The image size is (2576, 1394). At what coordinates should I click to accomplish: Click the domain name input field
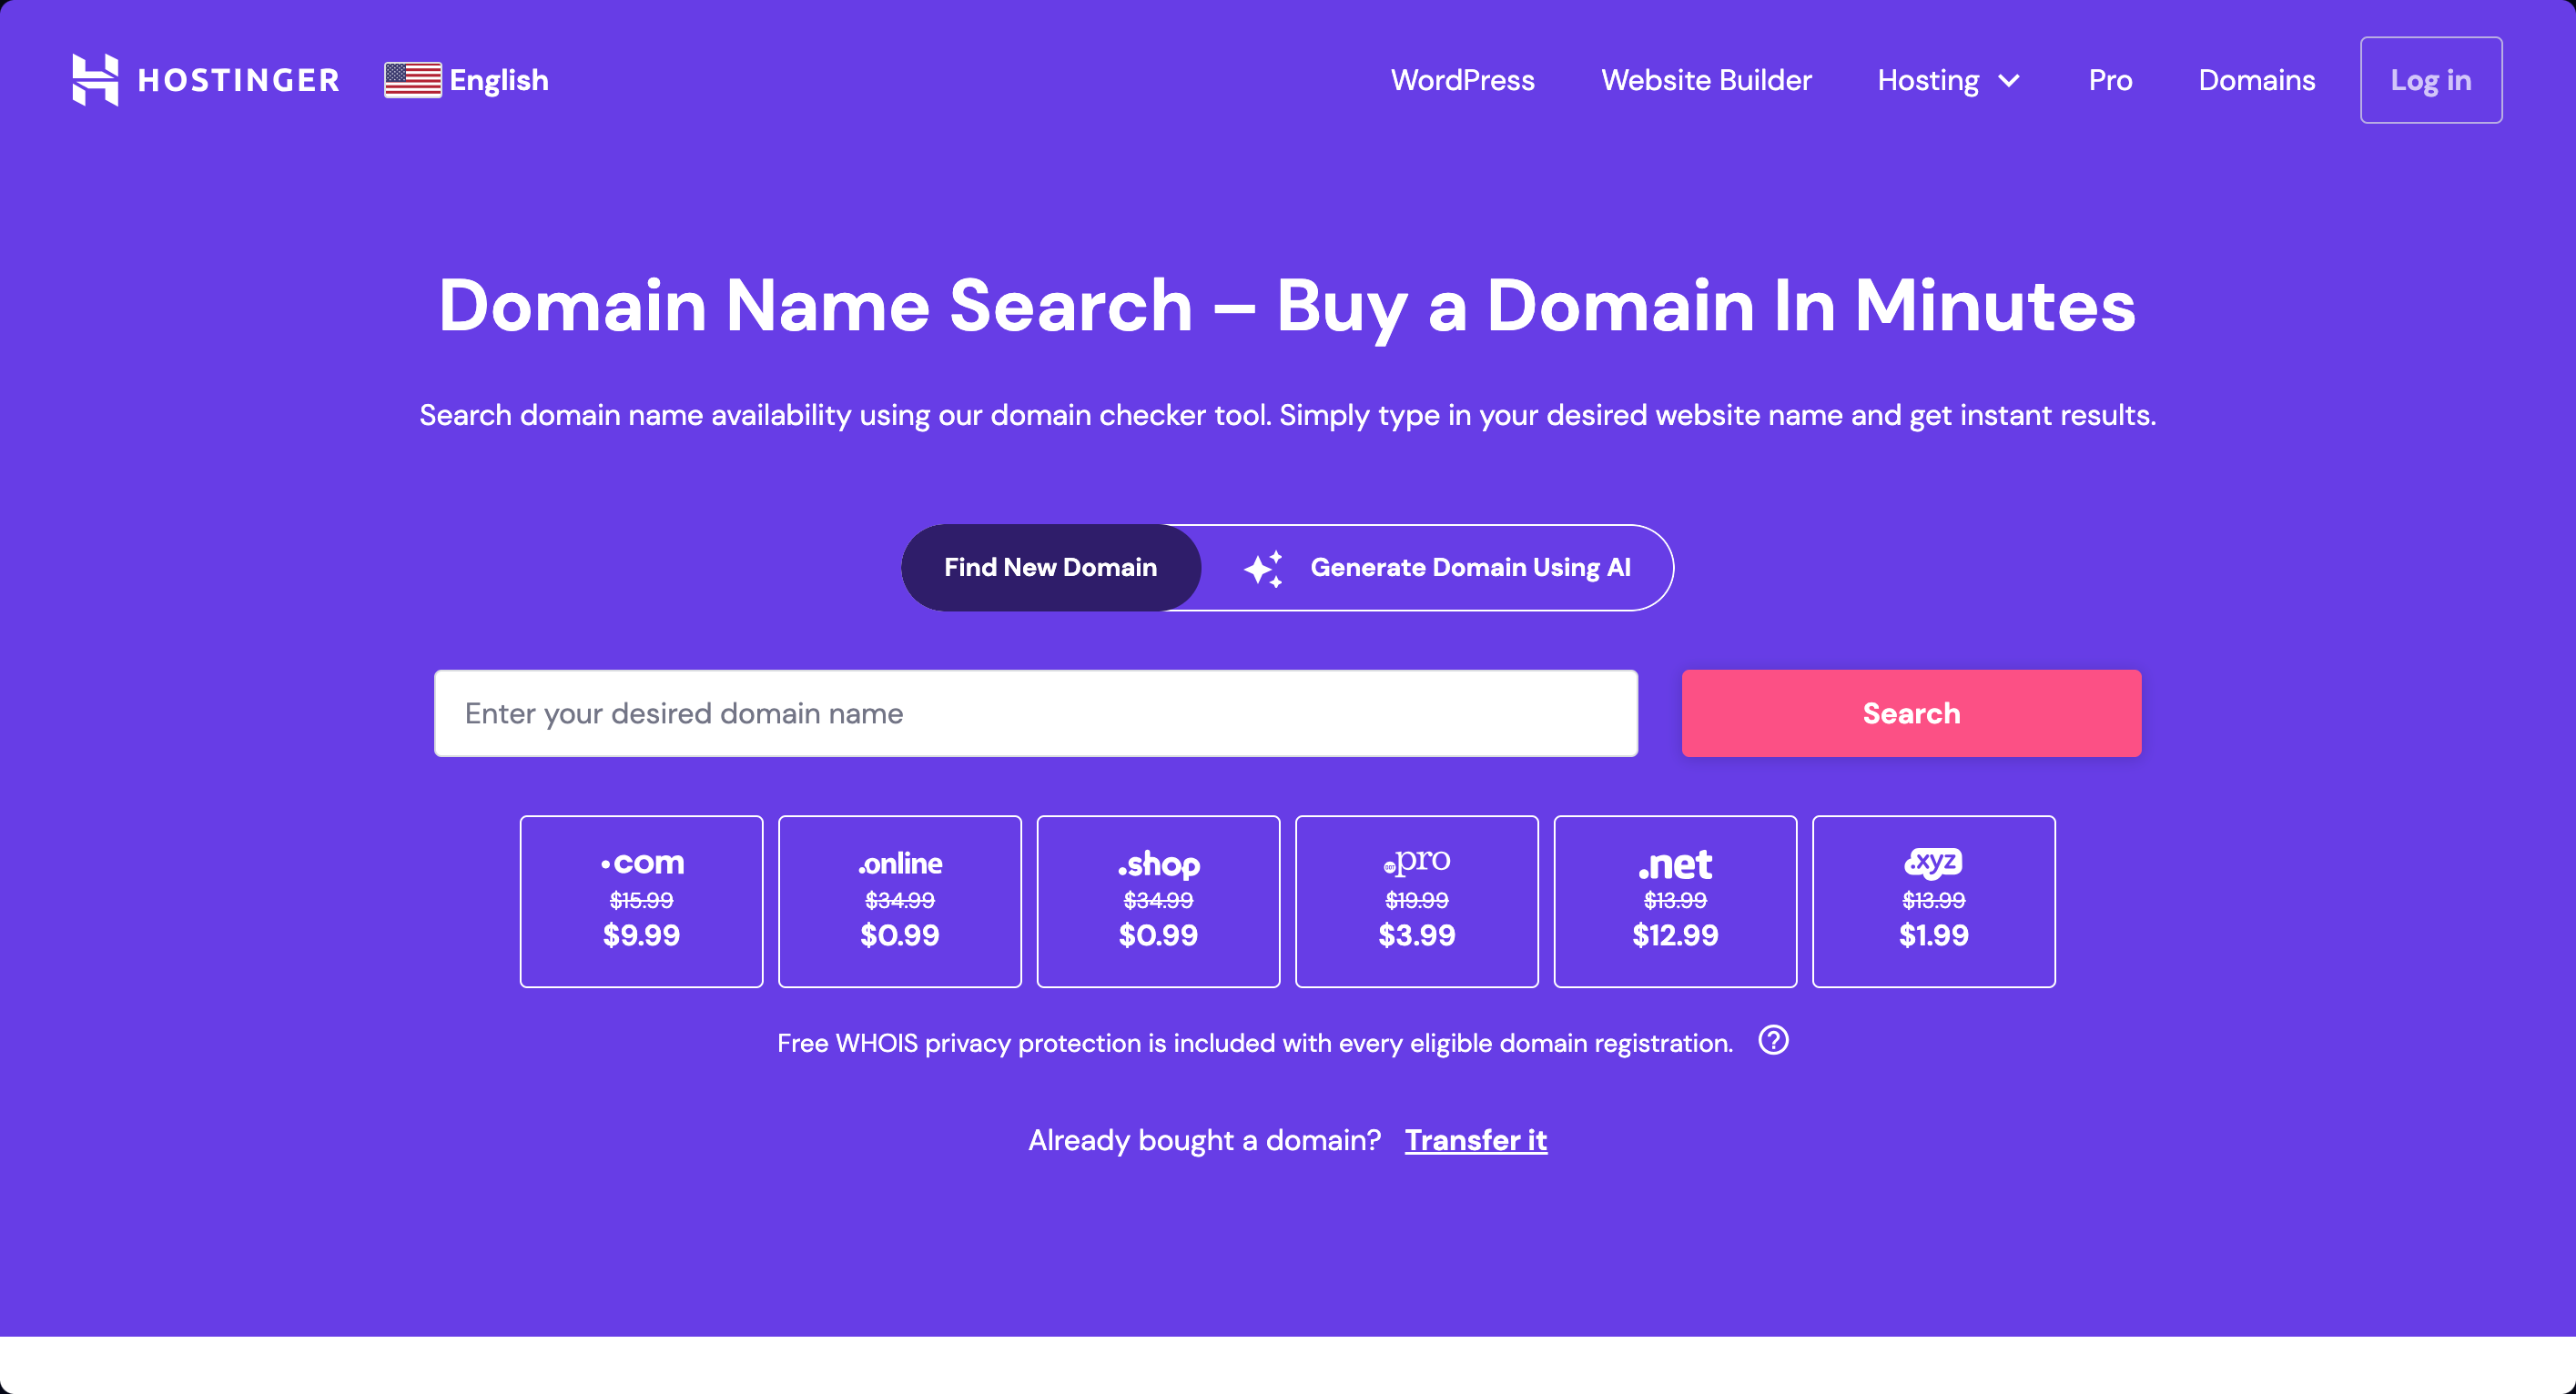[x=1034, y=712]
